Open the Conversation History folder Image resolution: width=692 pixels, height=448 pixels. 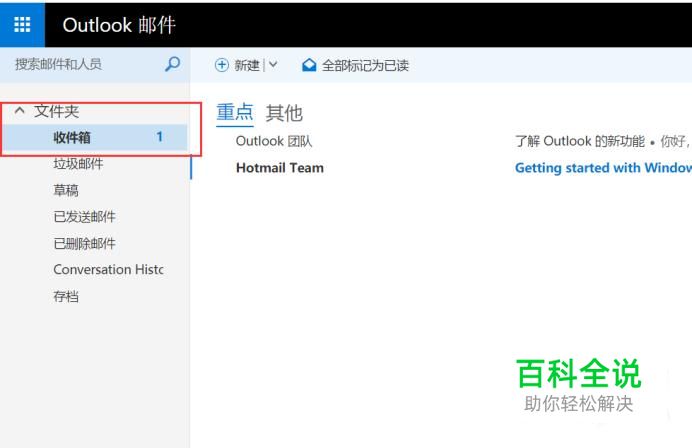pyautogui.click(x=109, y=269)
